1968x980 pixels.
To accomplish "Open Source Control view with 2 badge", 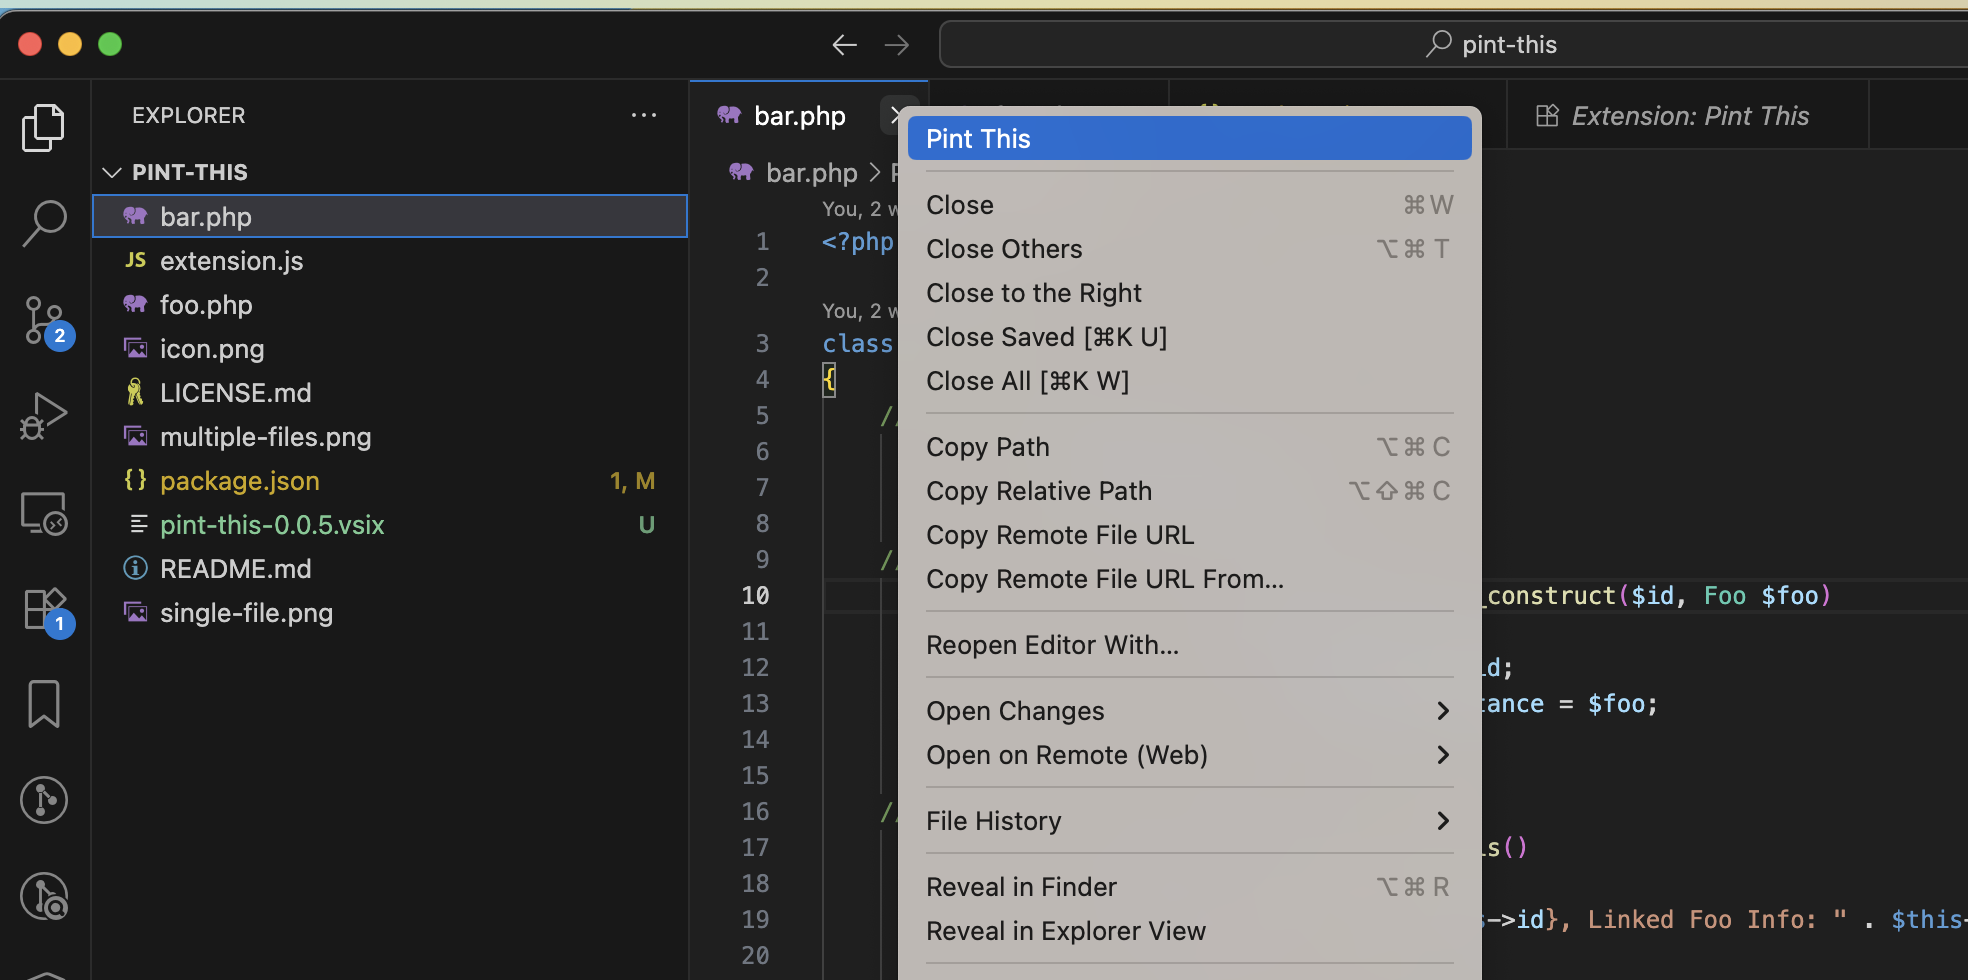I will 46,321.
